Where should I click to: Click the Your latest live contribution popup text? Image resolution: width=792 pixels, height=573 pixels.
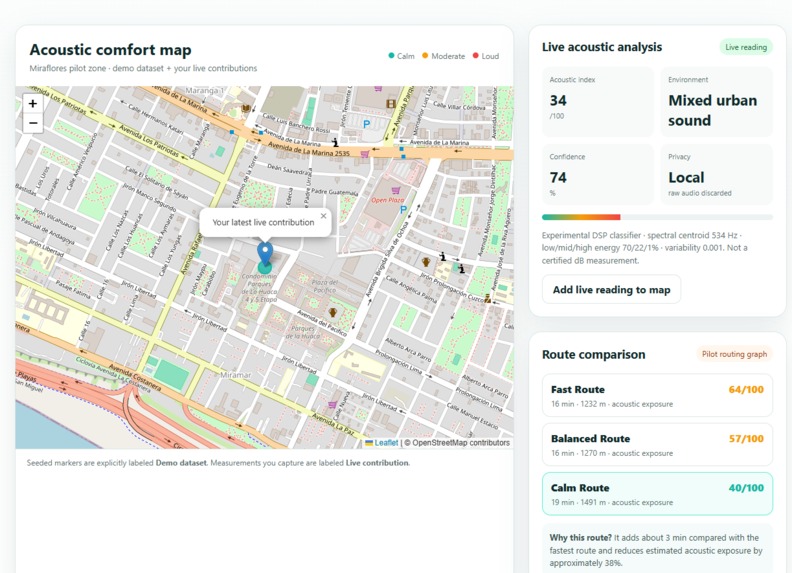(263, 222)
